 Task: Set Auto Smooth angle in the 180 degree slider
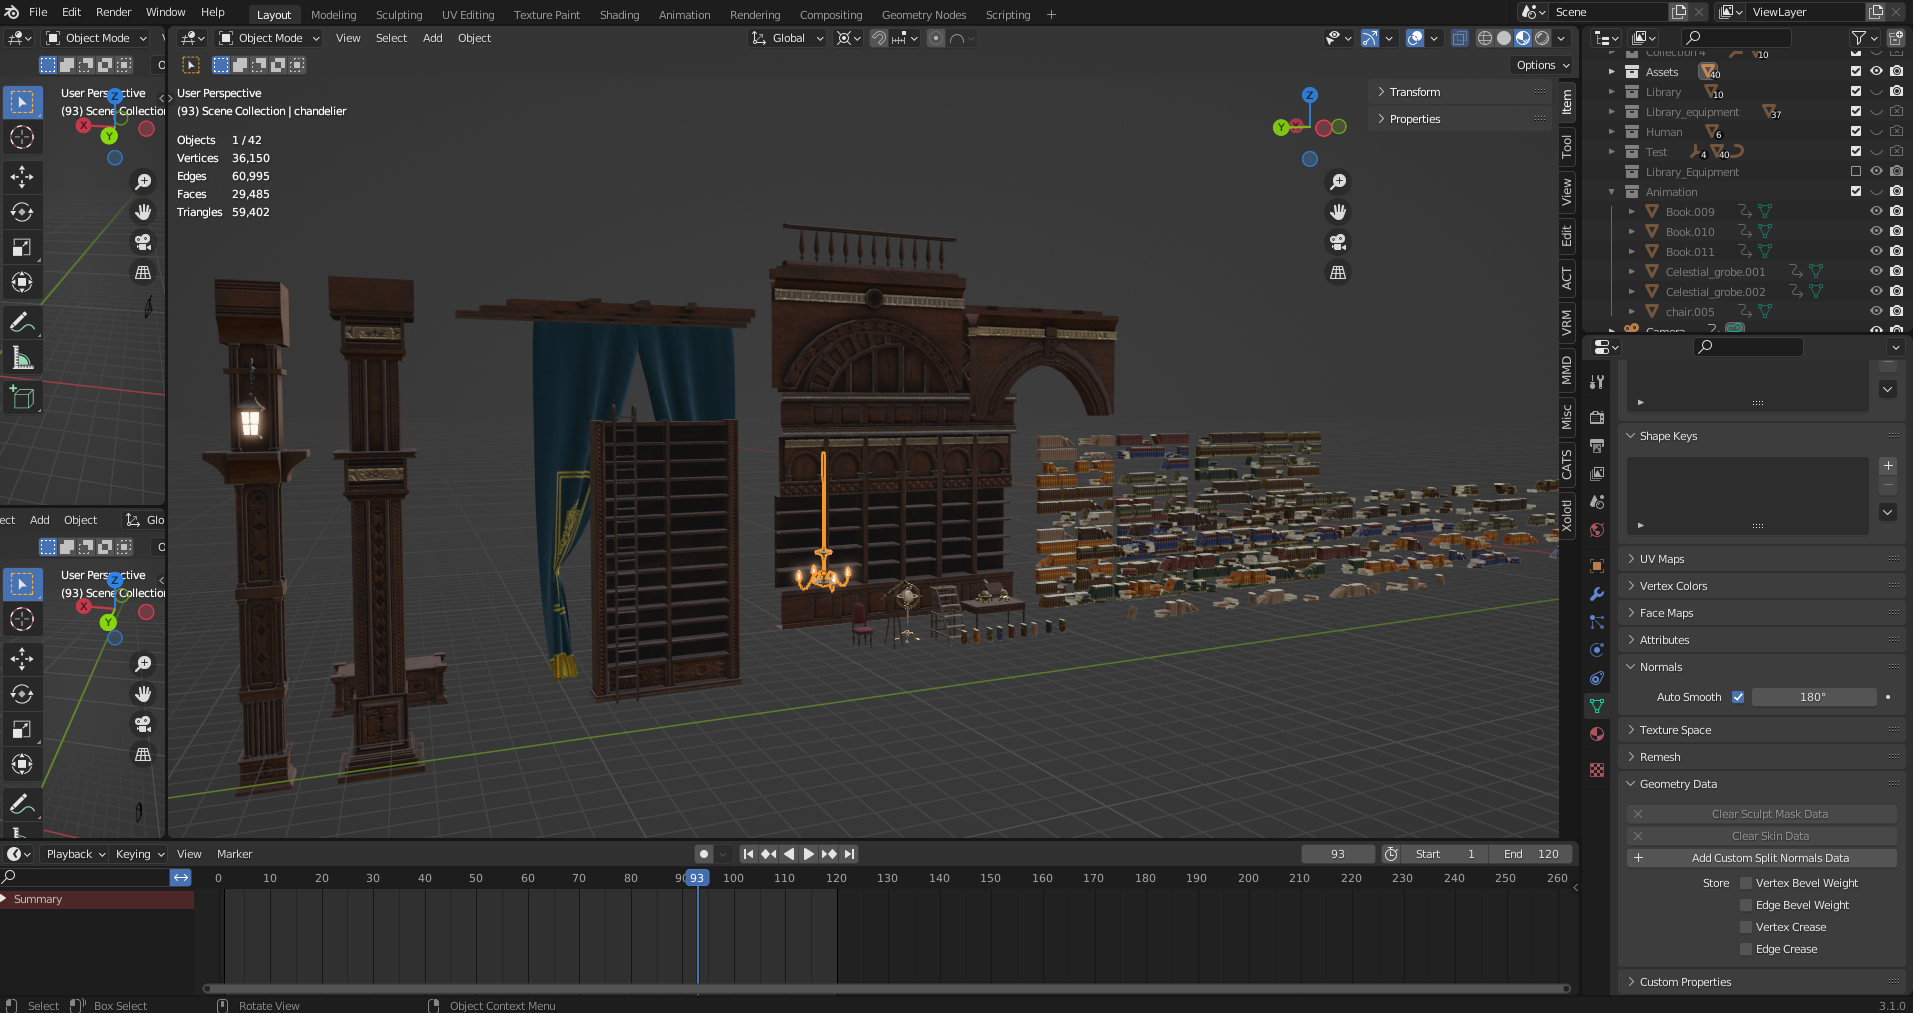(x=1814, y=697)
